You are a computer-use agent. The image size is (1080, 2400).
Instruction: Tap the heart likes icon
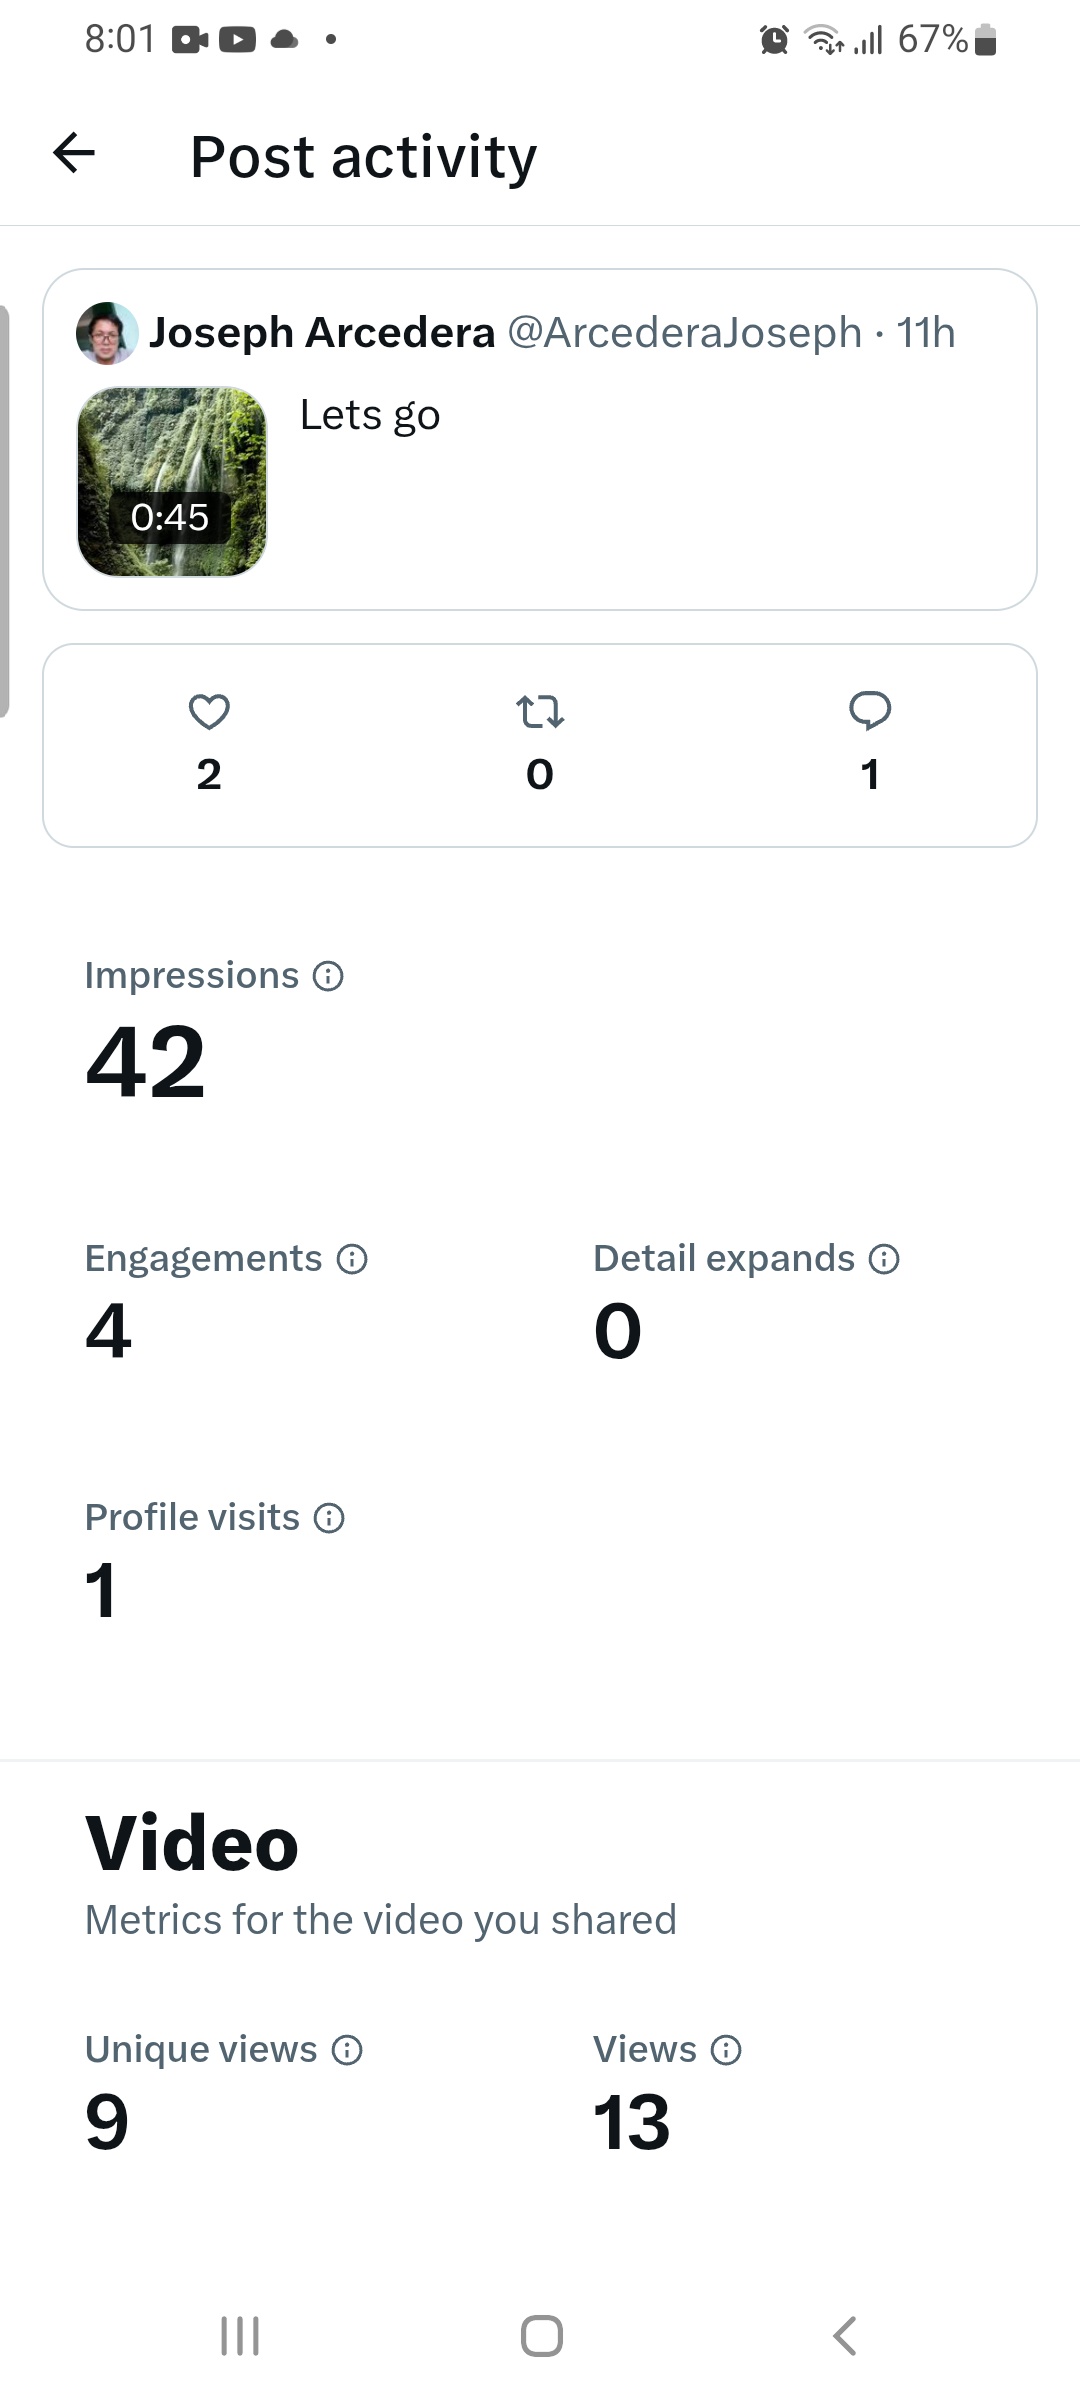[209, 712]
